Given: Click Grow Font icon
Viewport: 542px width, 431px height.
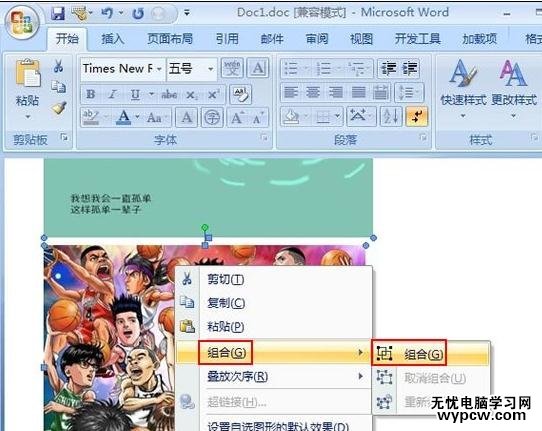Looking at the screenshot, I should click(238, 118).
